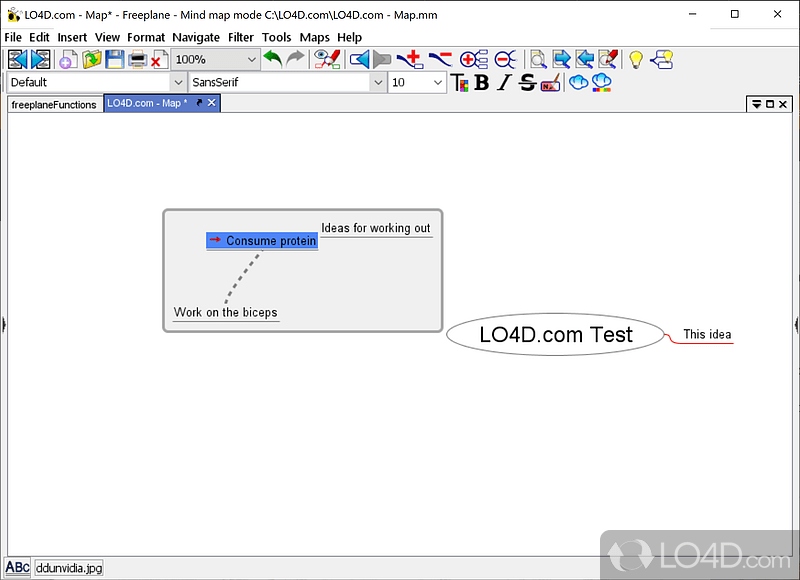The image size is (800, 580).
Task: Click node with light bulb icon
Action: tap(662, 59)
